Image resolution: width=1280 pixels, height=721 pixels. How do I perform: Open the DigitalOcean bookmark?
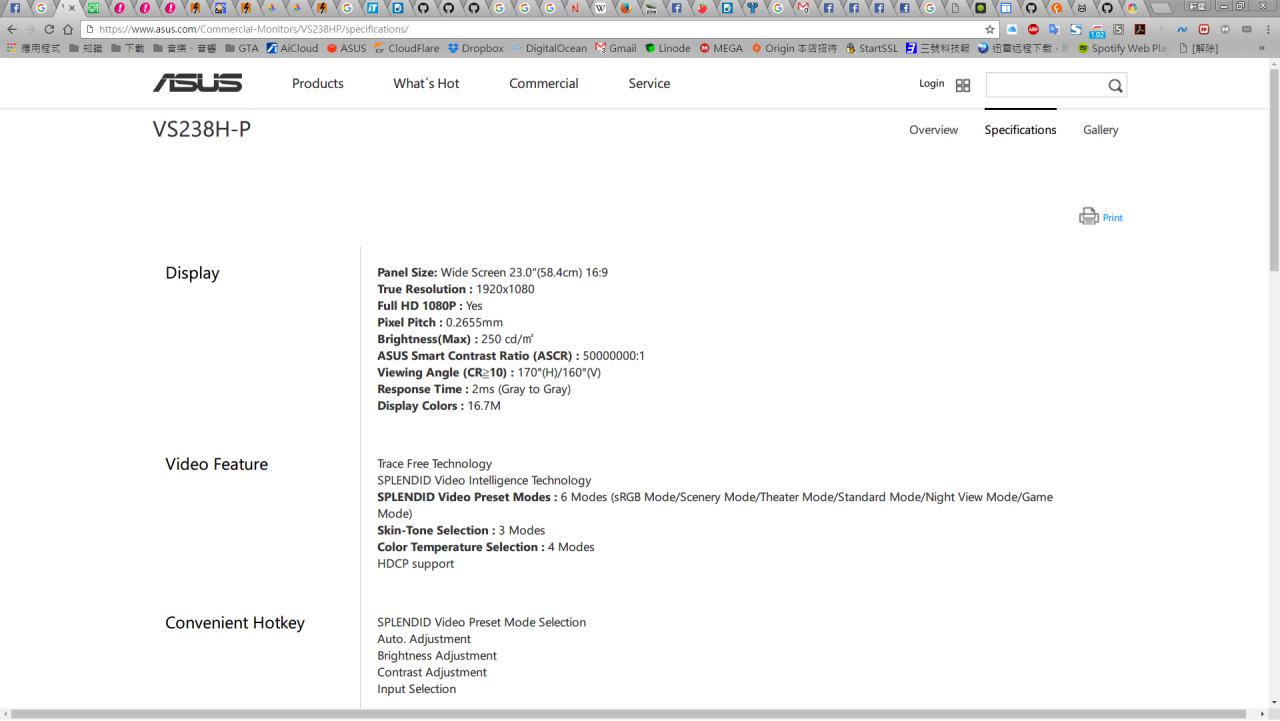(x=549, y=48)
